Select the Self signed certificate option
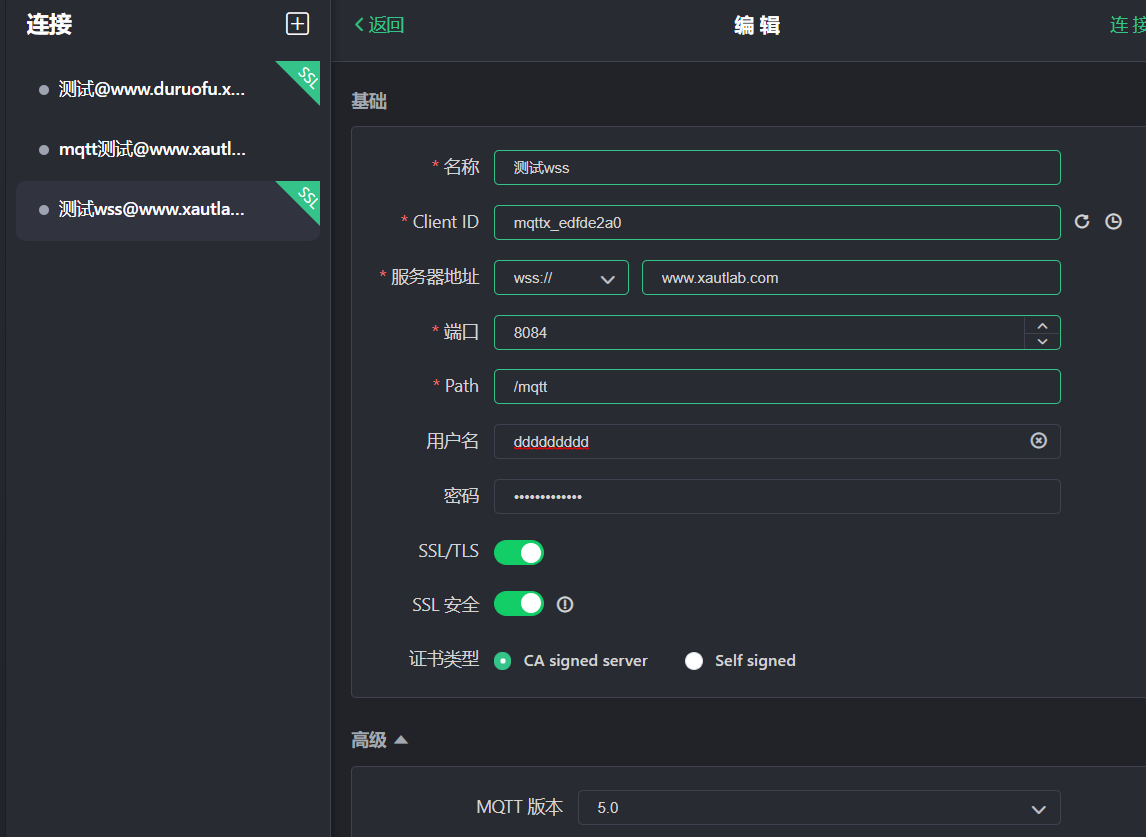This screenshot has height=837, width=1146. (x=694, y=661)
